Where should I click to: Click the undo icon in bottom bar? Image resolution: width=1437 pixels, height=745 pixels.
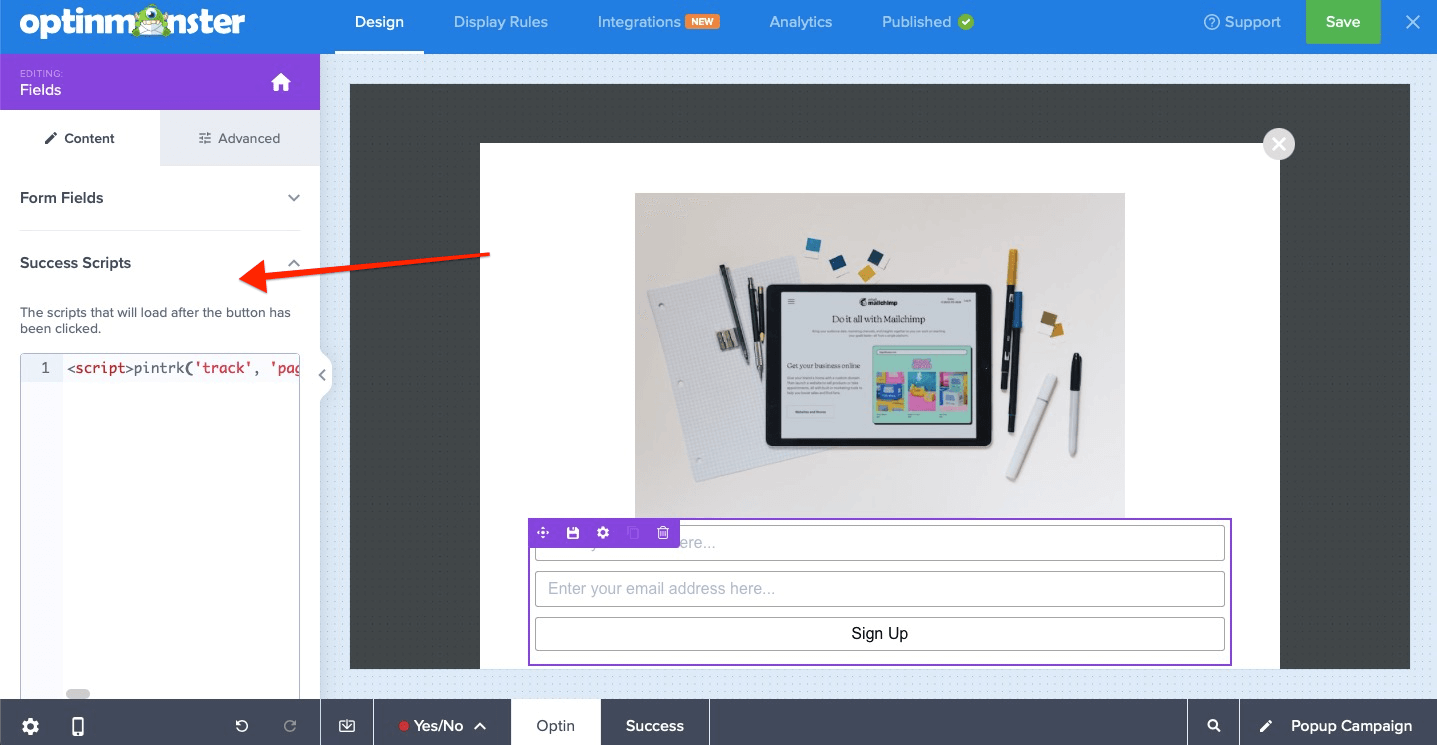tap(242, 727)
